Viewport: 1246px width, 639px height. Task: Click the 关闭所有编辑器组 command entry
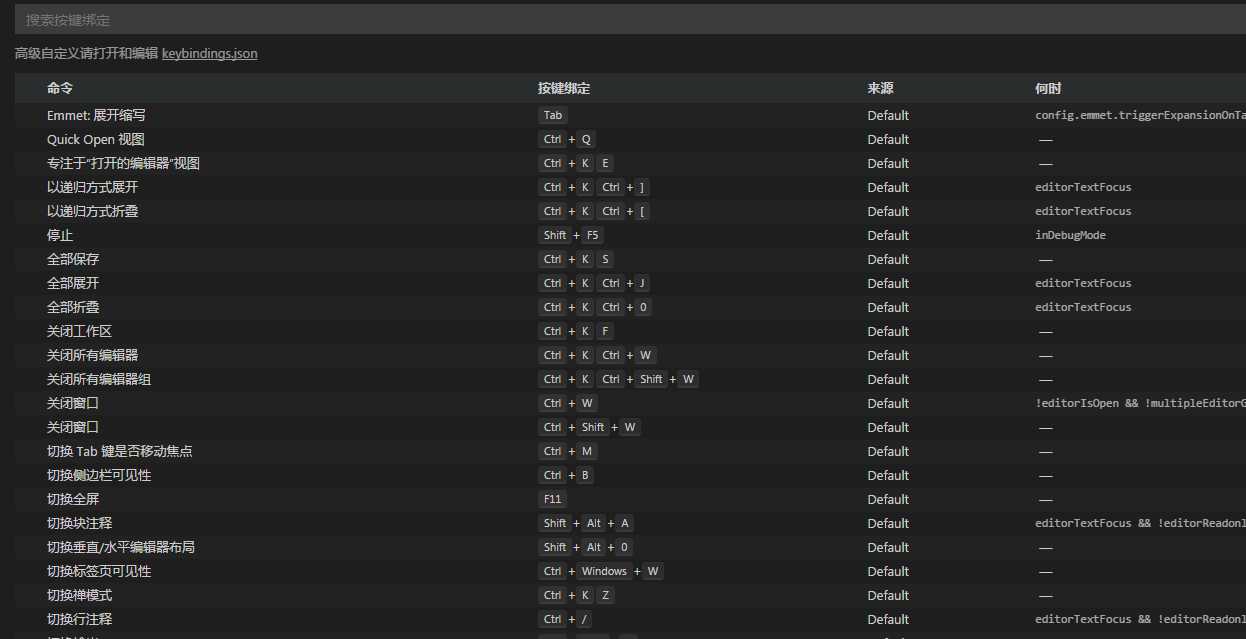99,379
